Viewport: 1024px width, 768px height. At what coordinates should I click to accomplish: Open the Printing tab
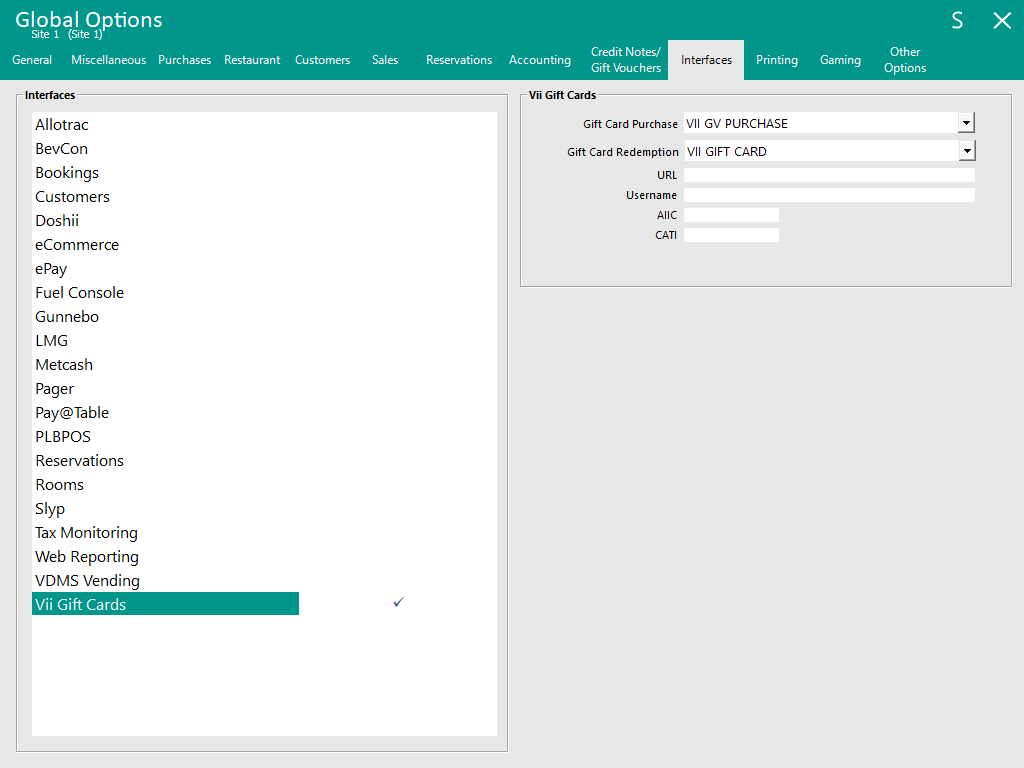(776, 60)
